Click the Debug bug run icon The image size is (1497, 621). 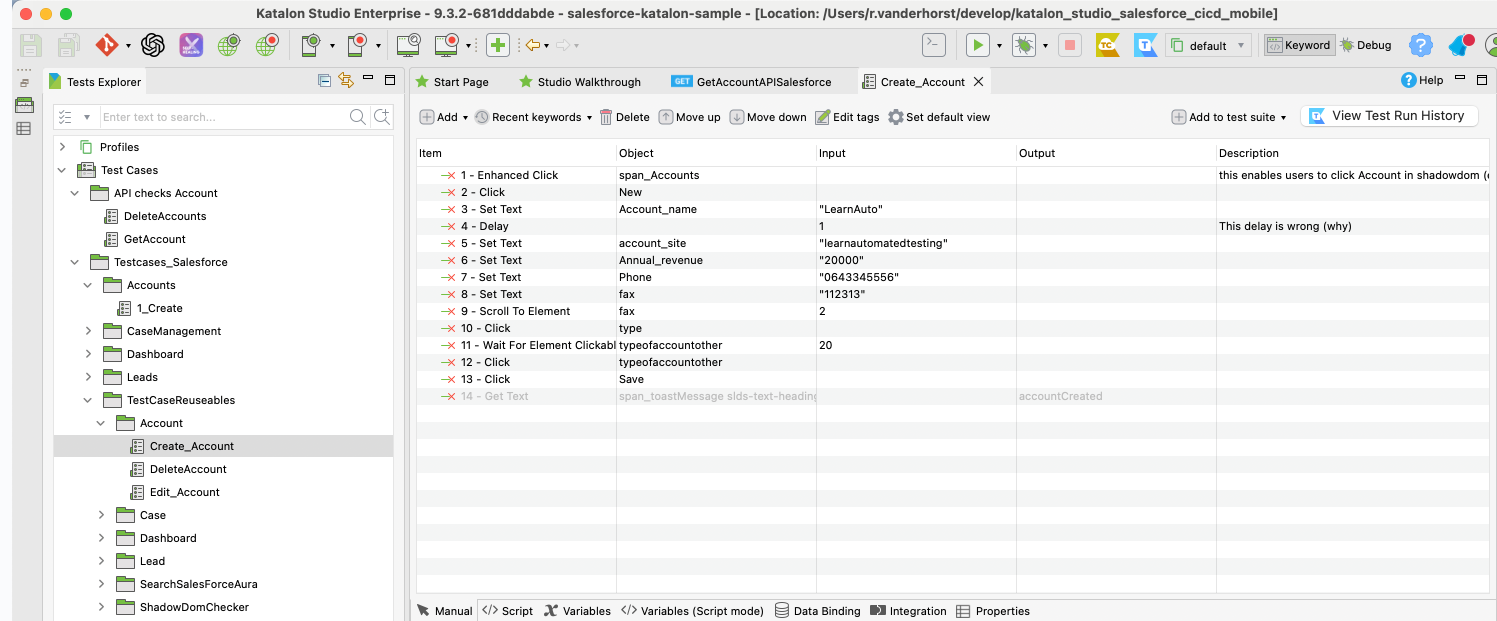[x=1023, y=45]
